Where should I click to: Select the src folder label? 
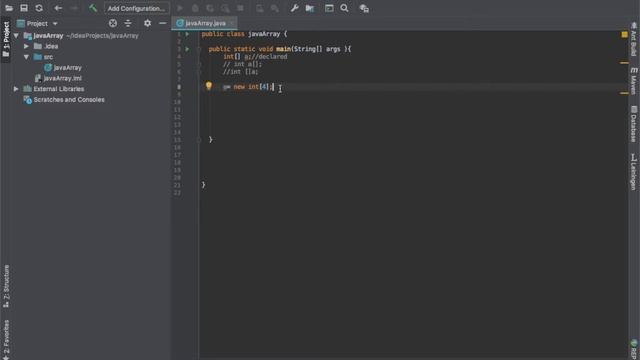tap(48, 57)
